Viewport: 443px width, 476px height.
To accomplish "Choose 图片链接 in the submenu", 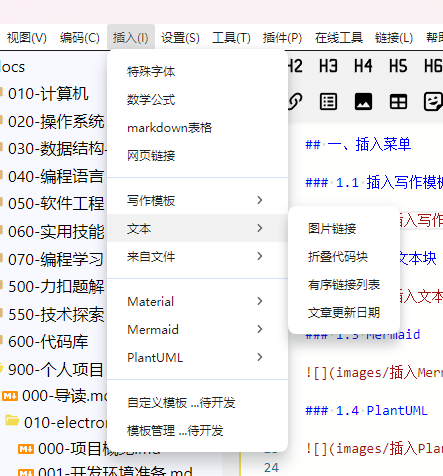I will click(x=344, y=229).
